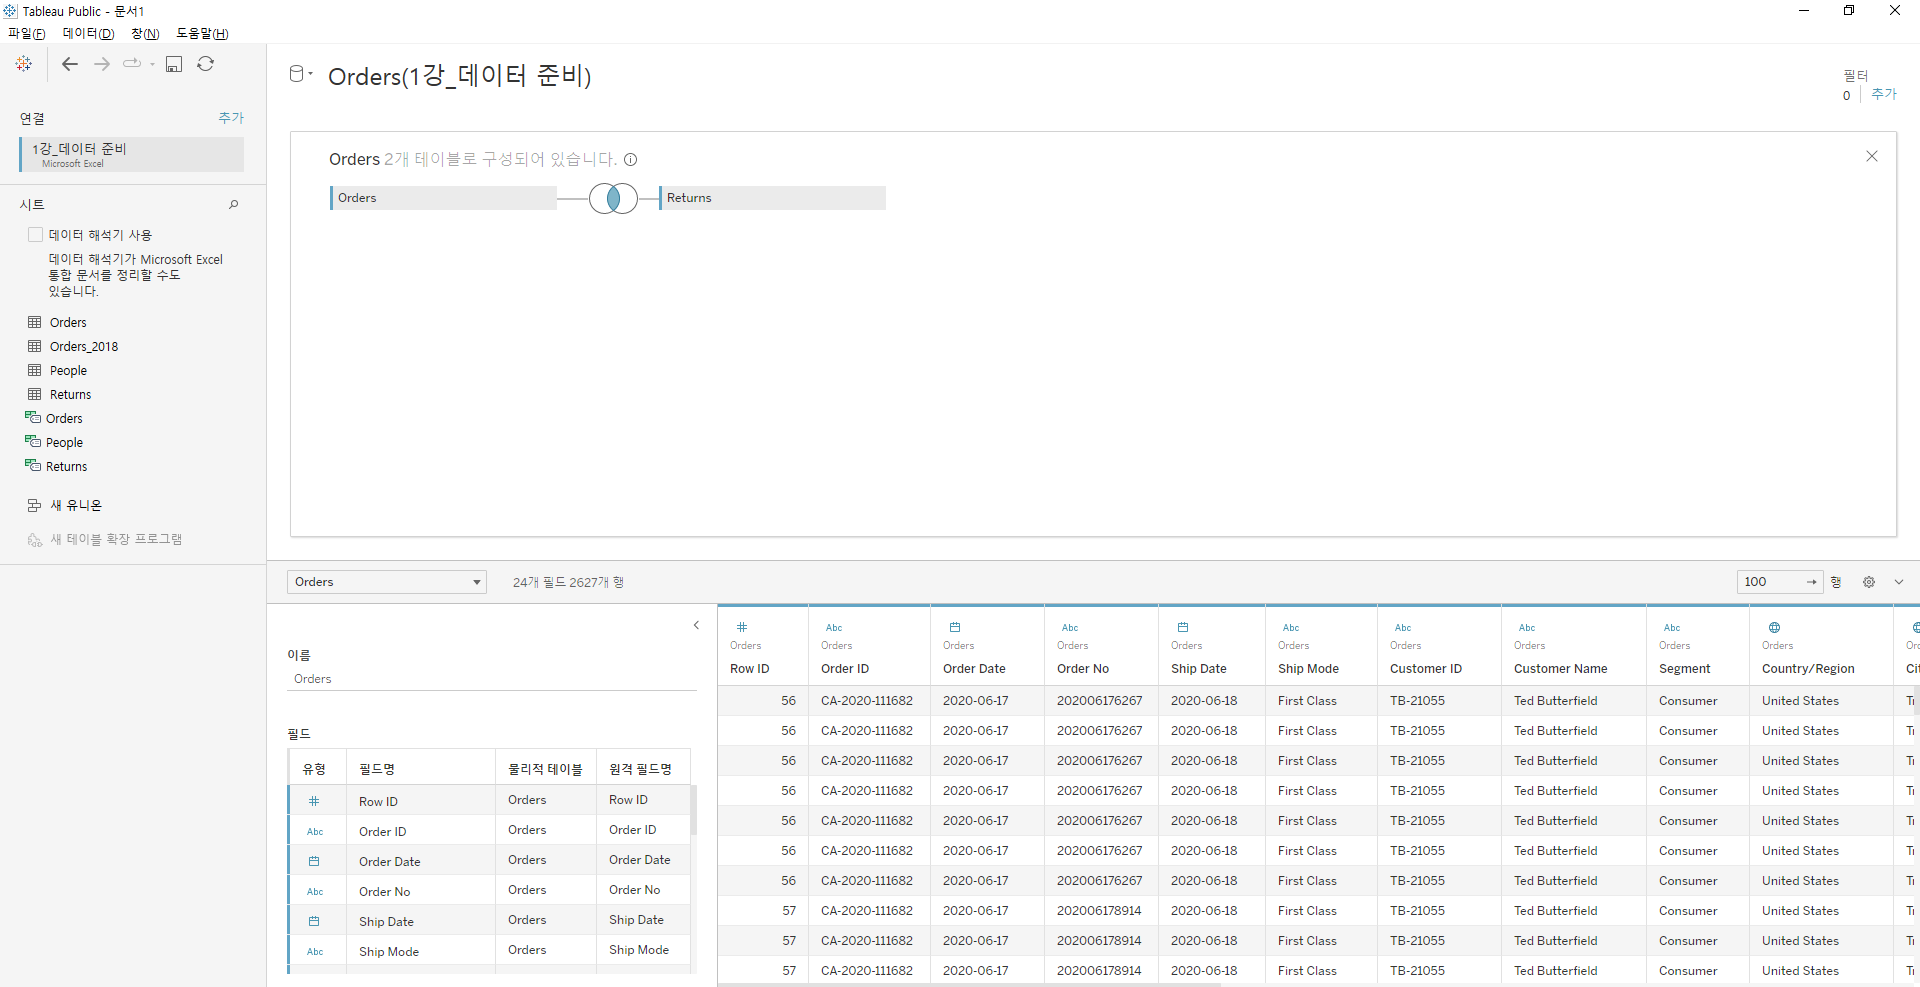Click new table extension item
The image size is (1920, 987).
point(116,540)
